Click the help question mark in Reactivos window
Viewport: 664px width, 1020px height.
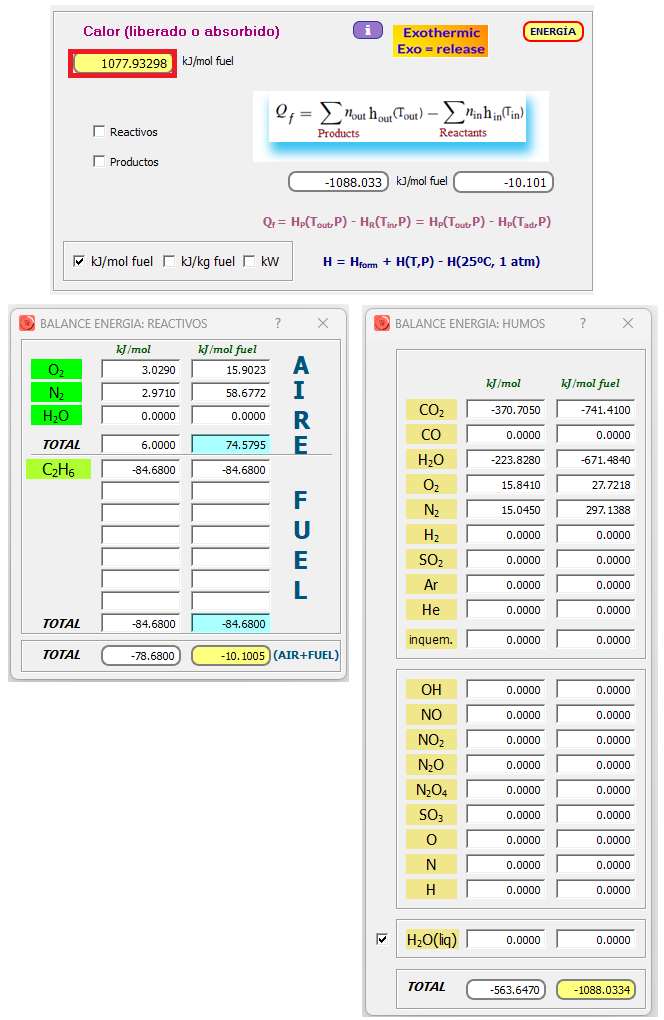click(x=278, y=323)
